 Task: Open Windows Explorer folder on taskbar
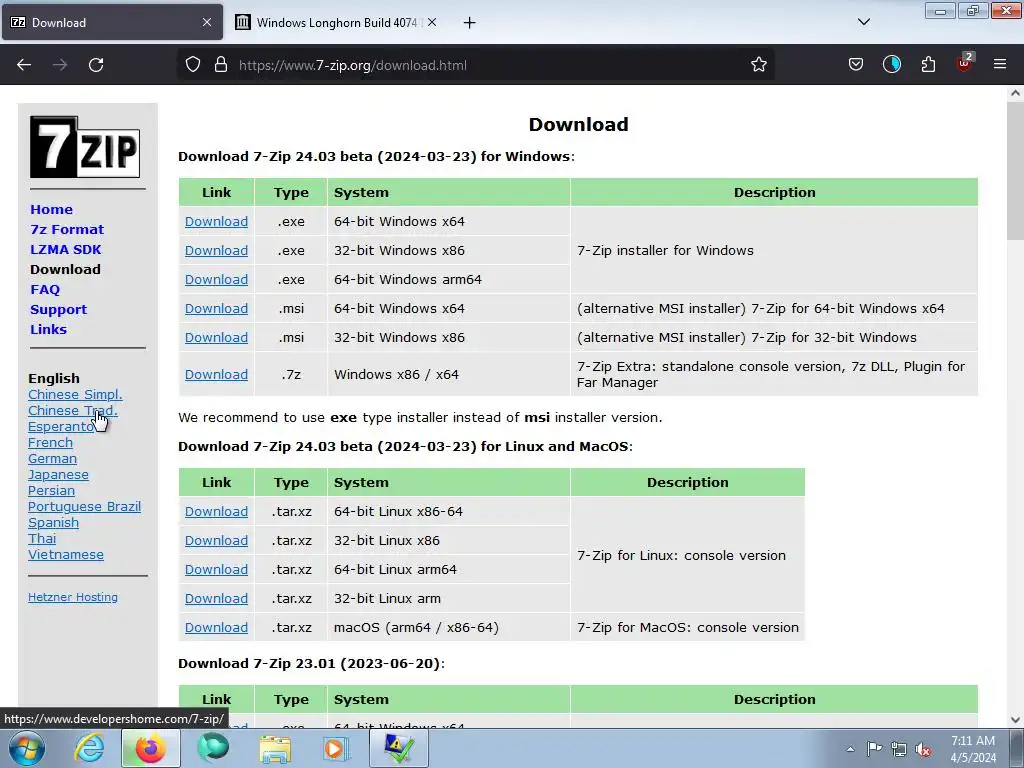tap(275, 748)
